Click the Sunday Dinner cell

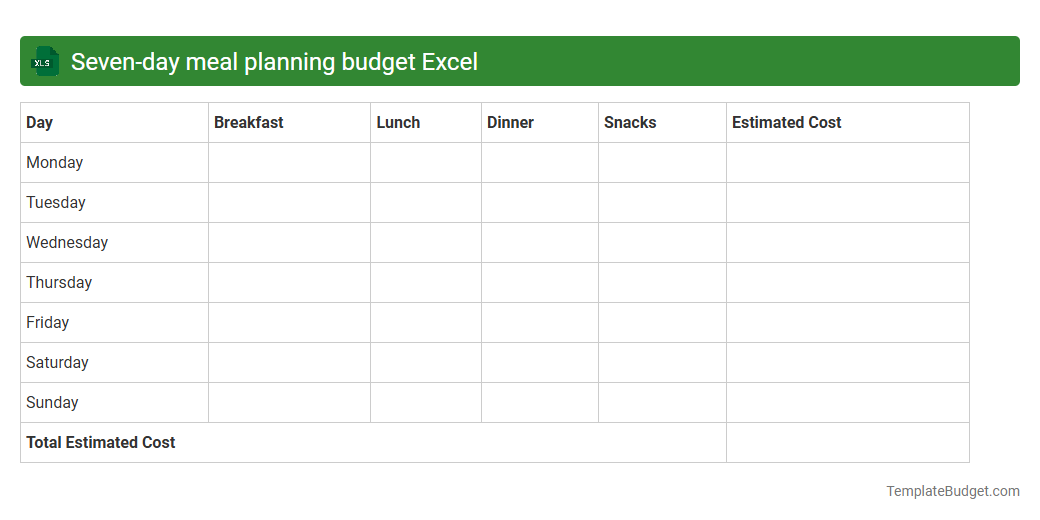coord(540,403)
